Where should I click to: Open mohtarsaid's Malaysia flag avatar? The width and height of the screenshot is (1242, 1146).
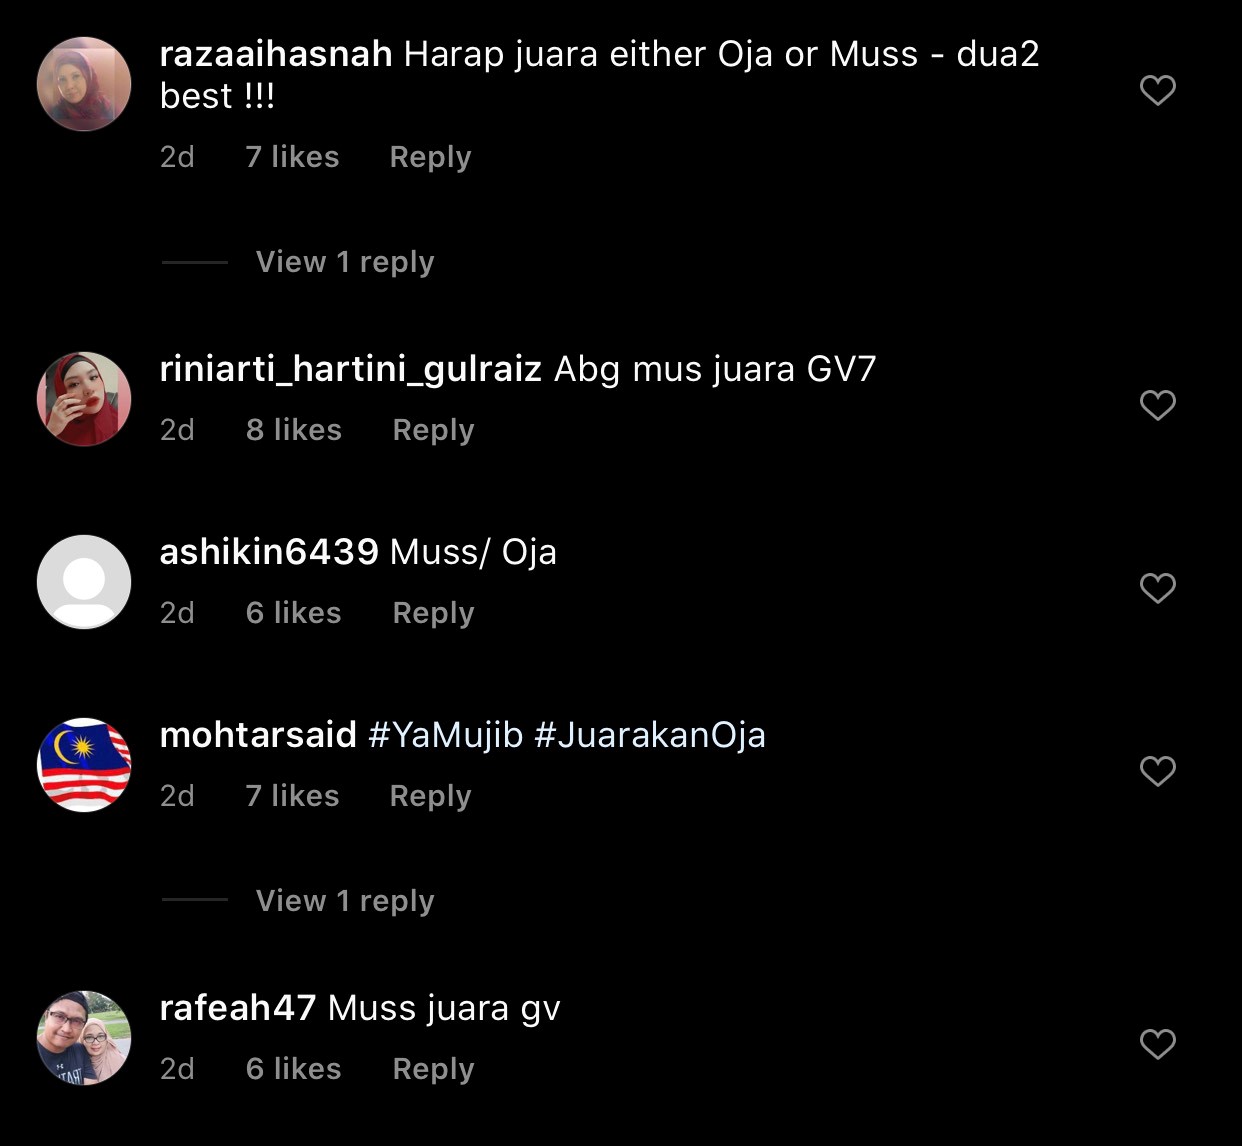(x=84, y=765)
